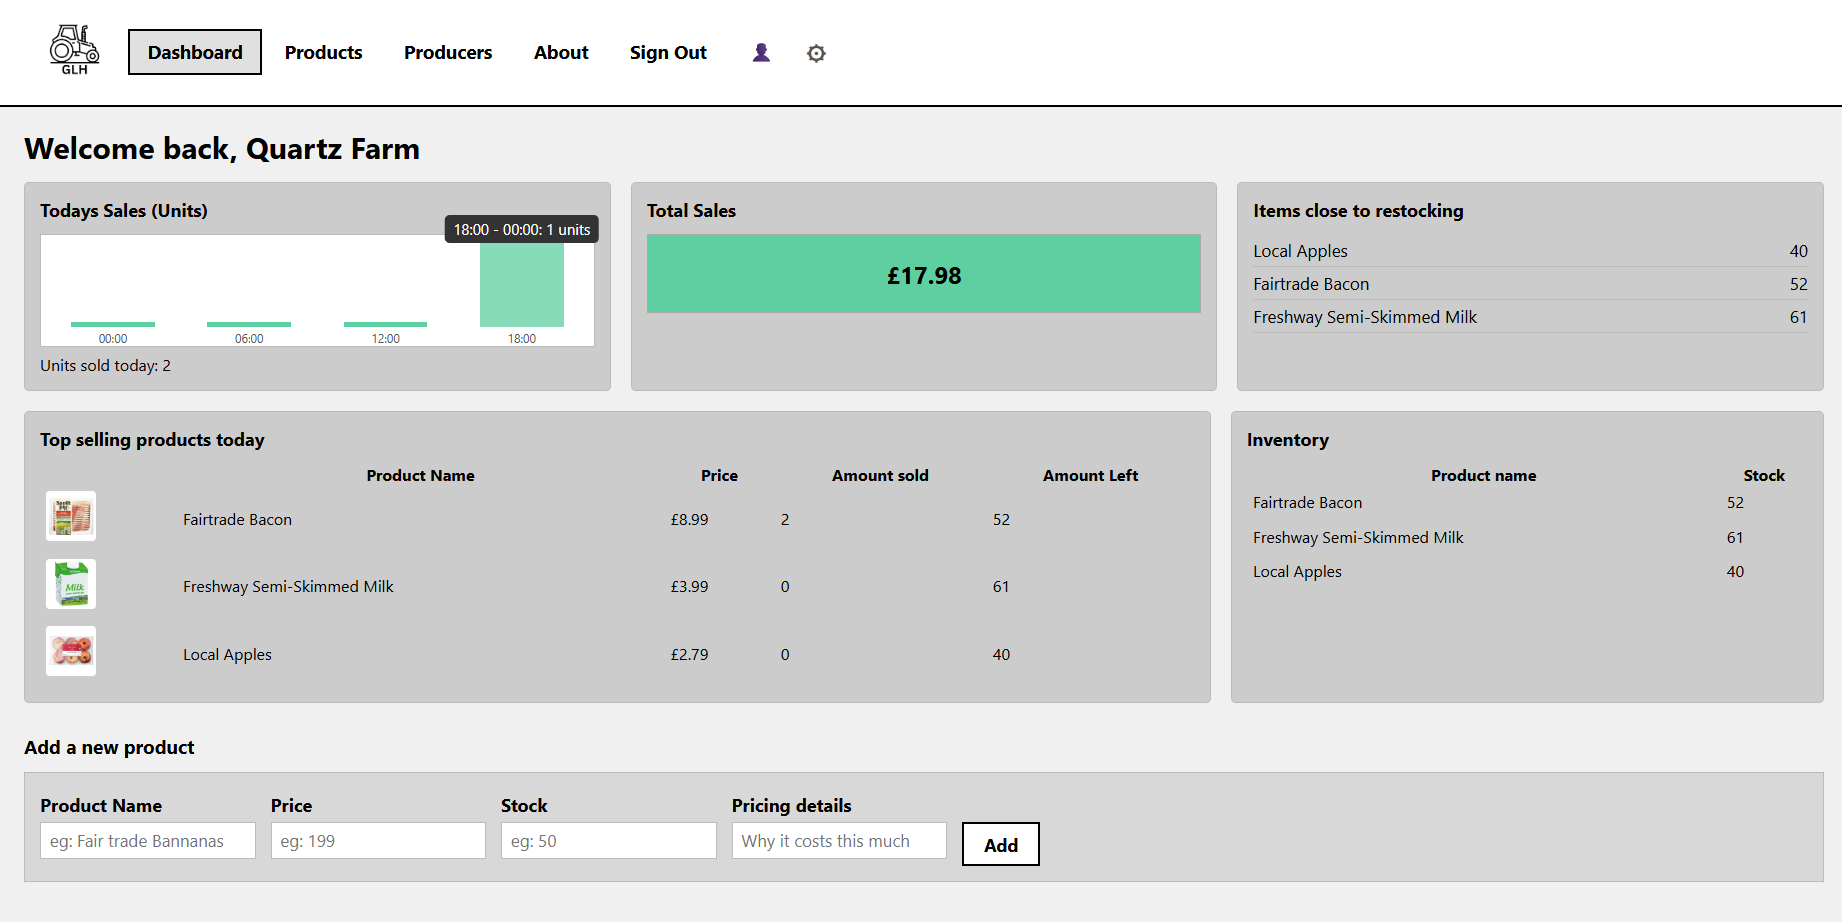Select Local Apples in restocking list
The height and width of the screenshot is (922, 1842).
[1530, 251]
